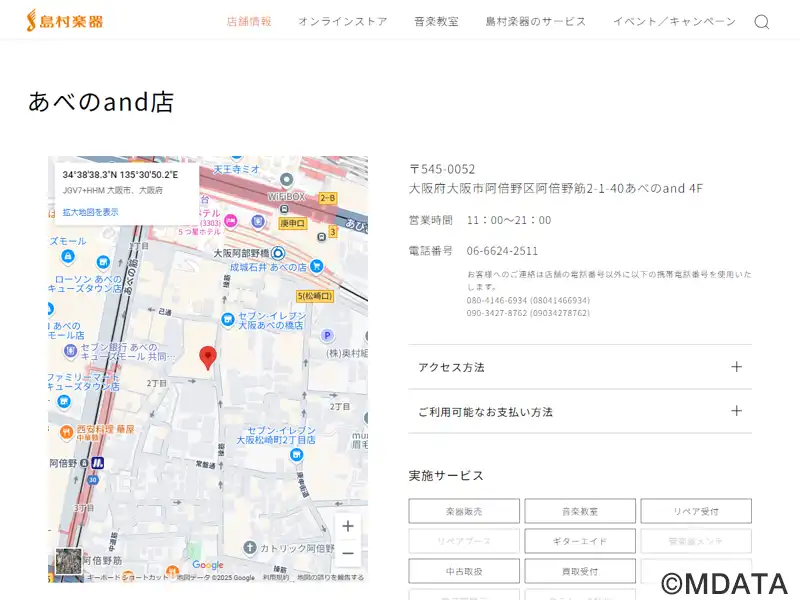
Task: Click the 拡大地図を表示 link
Action: click(x=90, y=212)
